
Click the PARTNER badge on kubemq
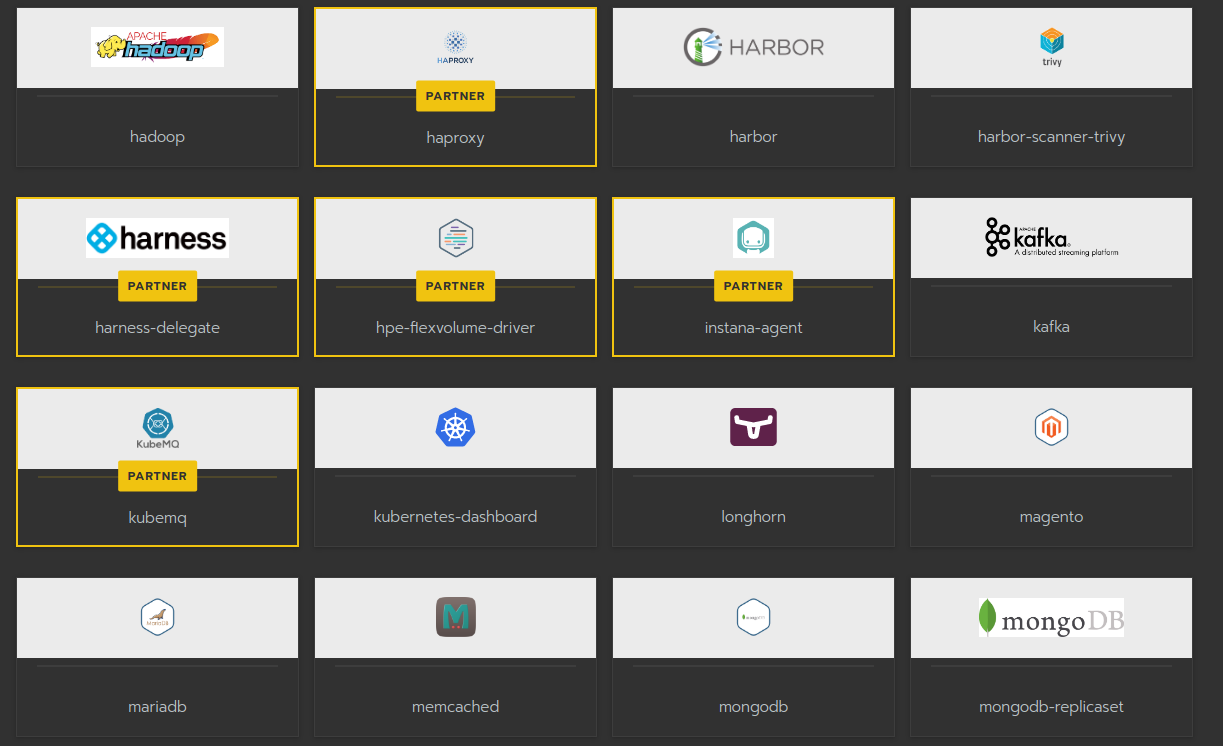click(x=157, y=476)
